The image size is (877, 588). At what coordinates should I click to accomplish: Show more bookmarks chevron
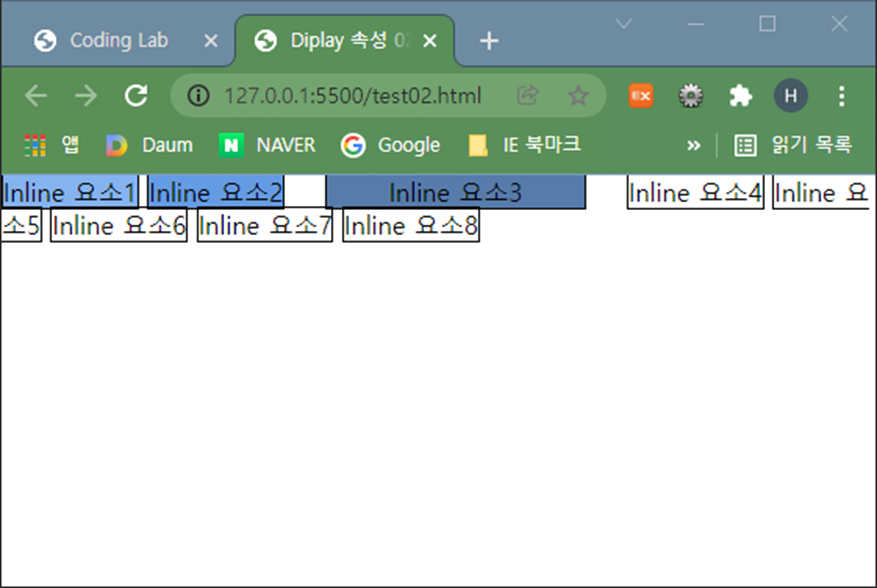tap(694, 145)
